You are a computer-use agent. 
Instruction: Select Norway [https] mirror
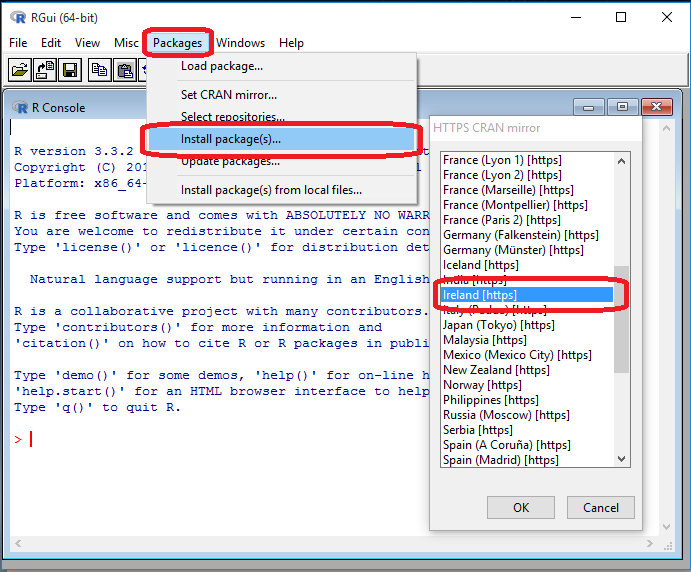pyautogui.click(x=527, y=385)
